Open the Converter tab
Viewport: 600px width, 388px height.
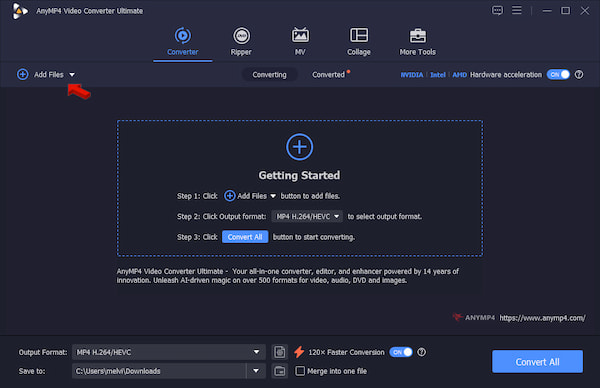pyautogui.click(x=183, y=42)
